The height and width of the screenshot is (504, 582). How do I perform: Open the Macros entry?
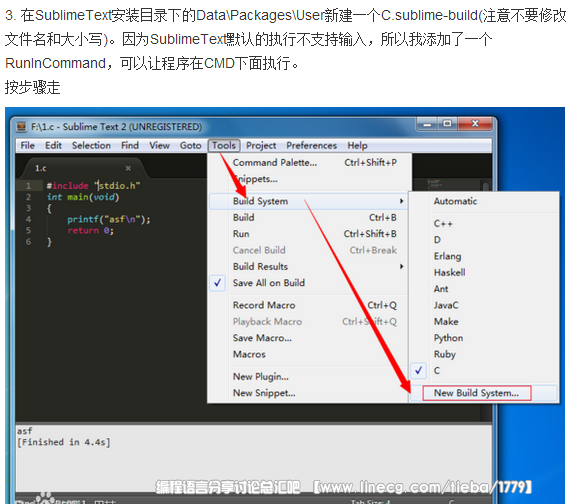pyautogui.click(x=309, y=354)
